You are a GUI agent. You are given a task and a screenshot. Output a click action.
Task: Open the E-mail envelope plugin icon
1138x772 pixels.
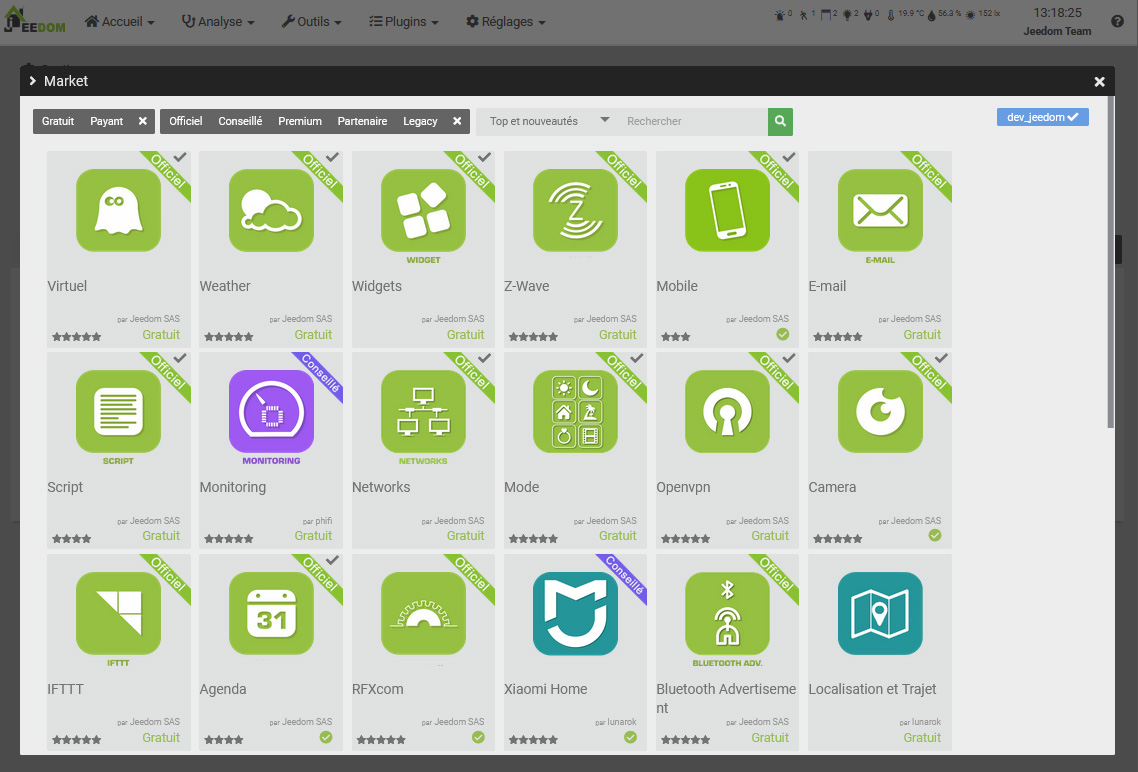coord(880,210)
